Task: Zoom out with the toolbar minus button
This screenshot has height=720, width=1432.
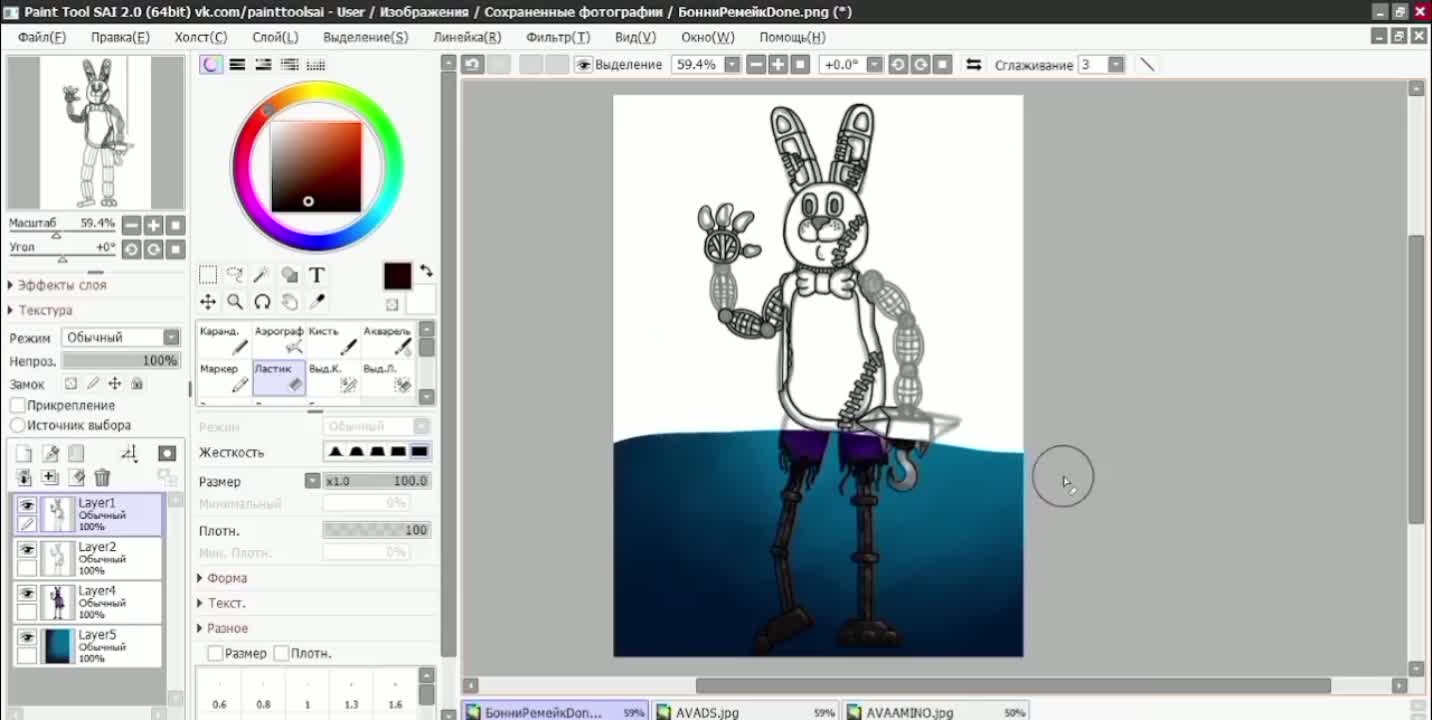Action: click(x=757, y=64)
